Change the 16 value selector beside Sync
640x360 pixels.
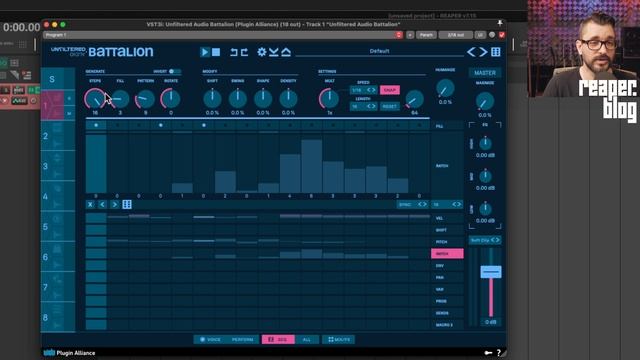click(x=447, y=204)
